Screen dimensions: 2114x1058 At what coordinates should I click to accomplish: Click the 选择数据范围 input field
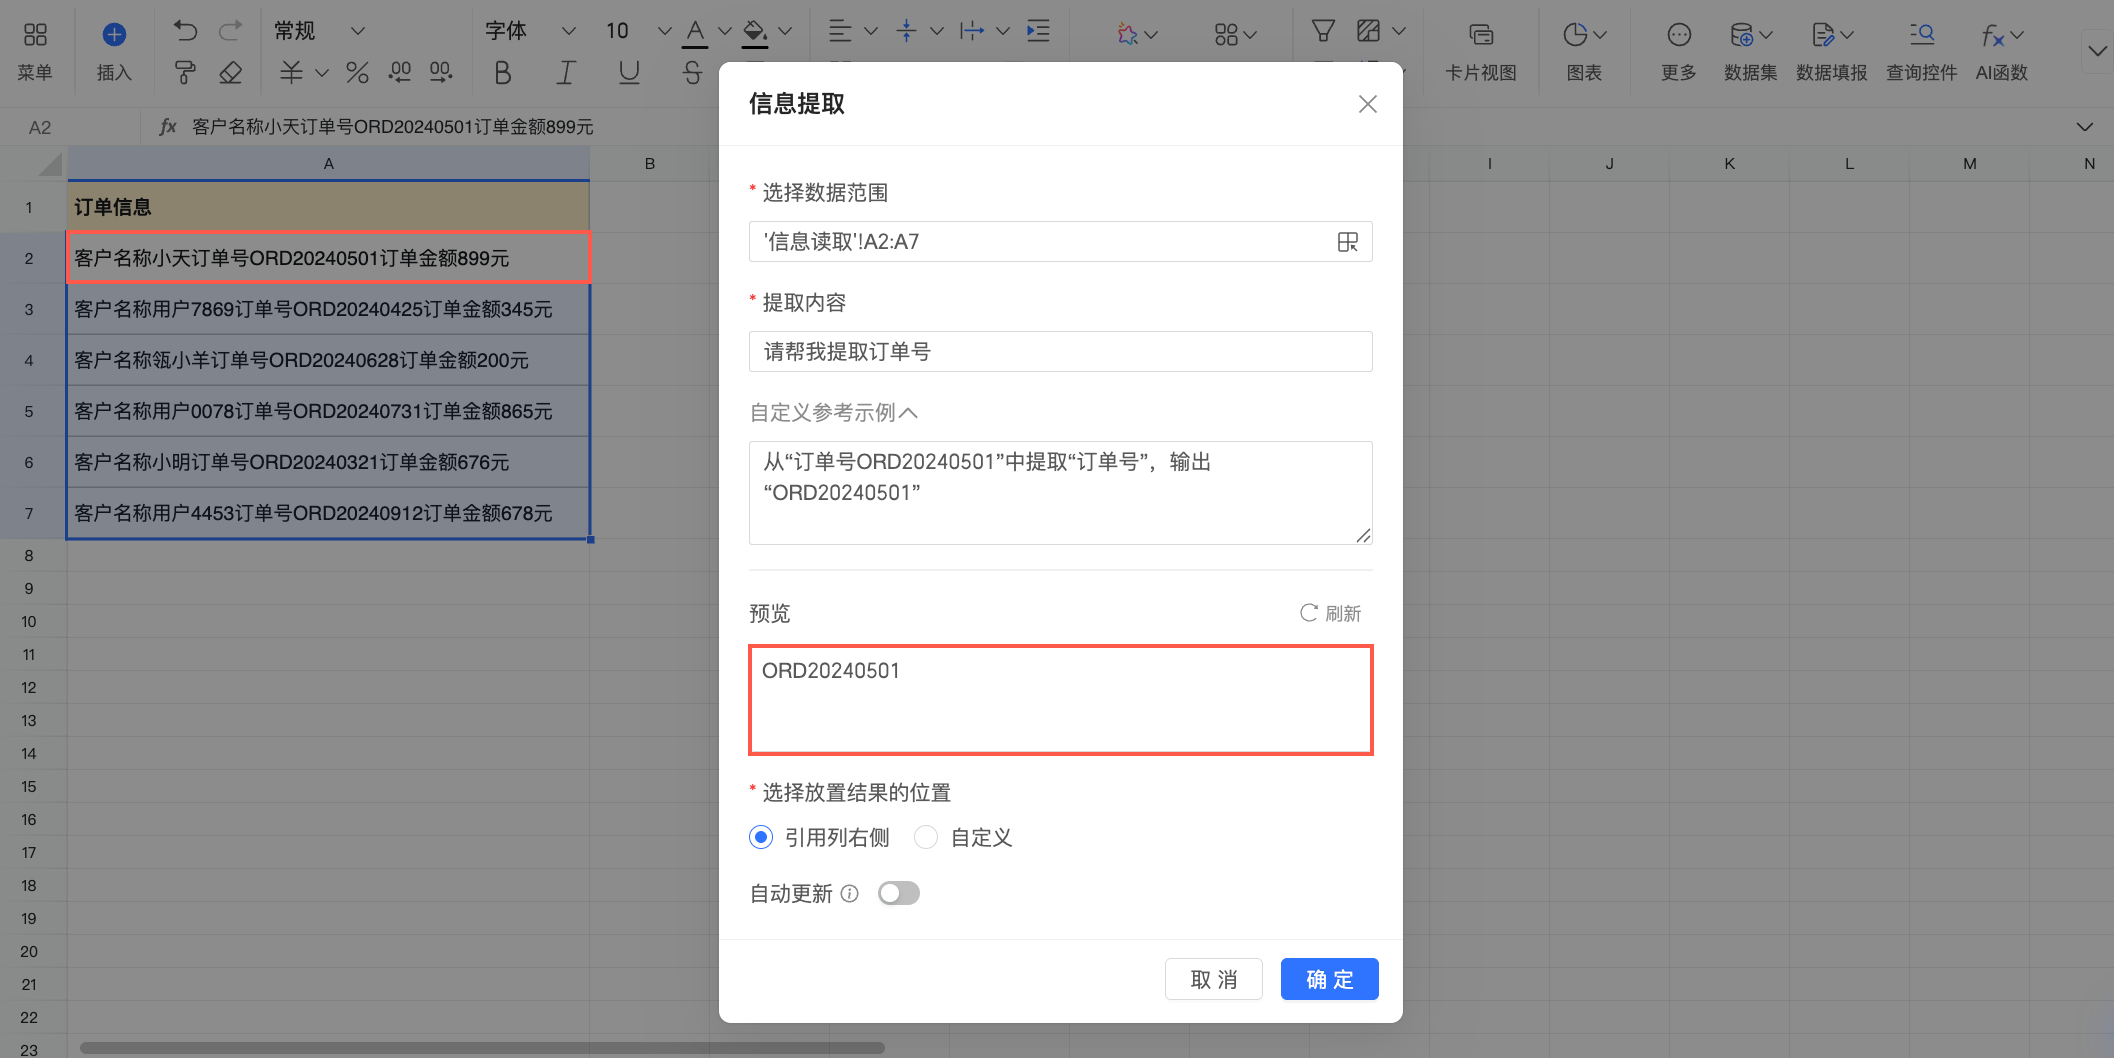[x=1061, y=242]
